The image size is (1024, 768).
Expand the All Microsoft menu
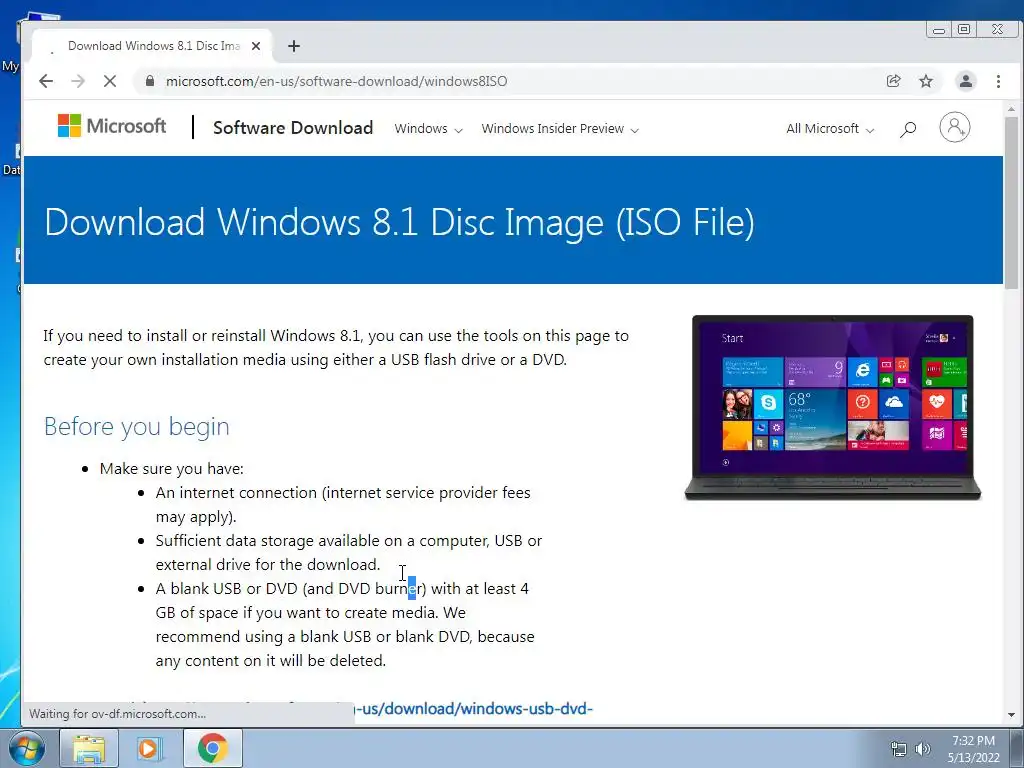click(x=829, y=129)
